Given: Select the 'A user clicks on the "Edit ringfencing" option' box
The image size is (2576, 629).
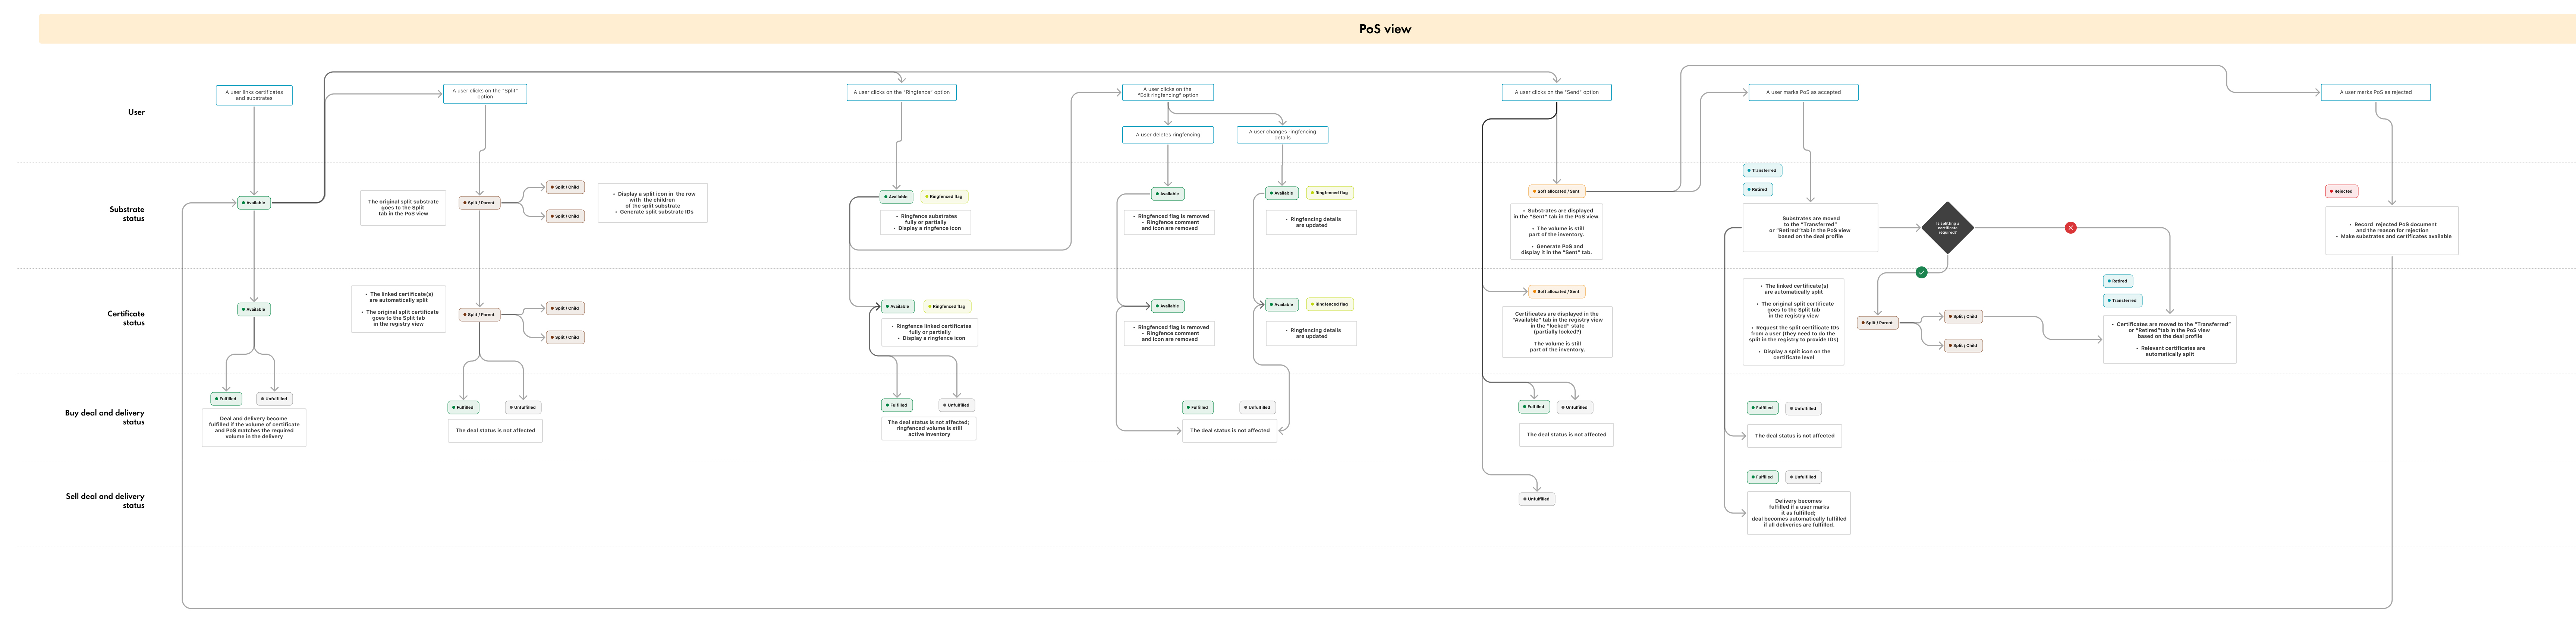Looking at the screenshot, I should [1168, 92].
